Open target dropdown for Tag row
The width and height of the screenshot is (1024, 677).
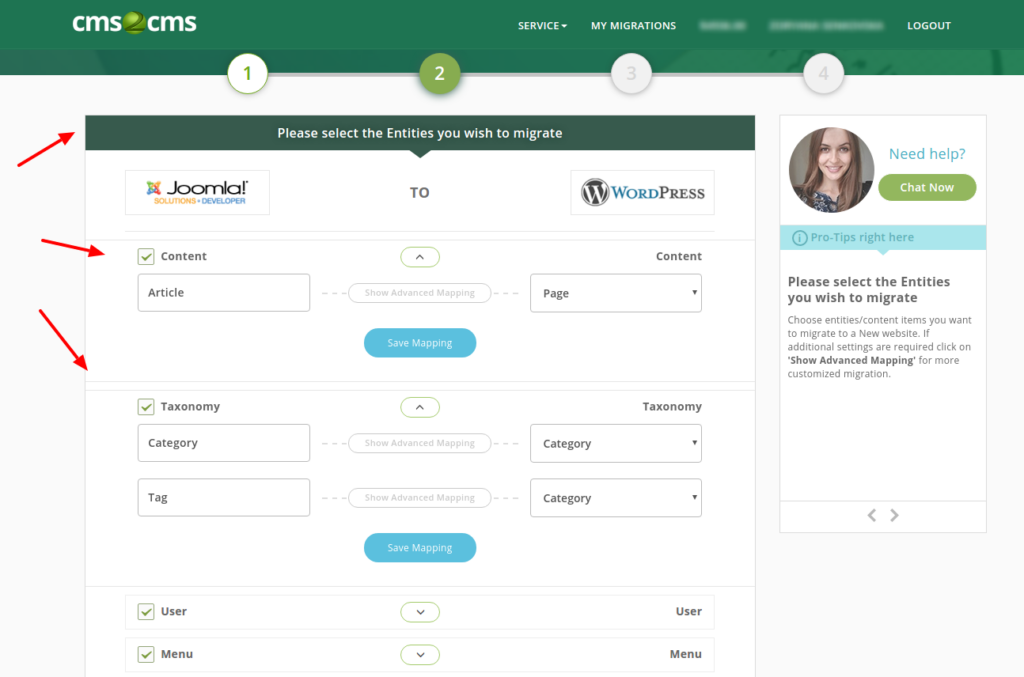point(616,498)
